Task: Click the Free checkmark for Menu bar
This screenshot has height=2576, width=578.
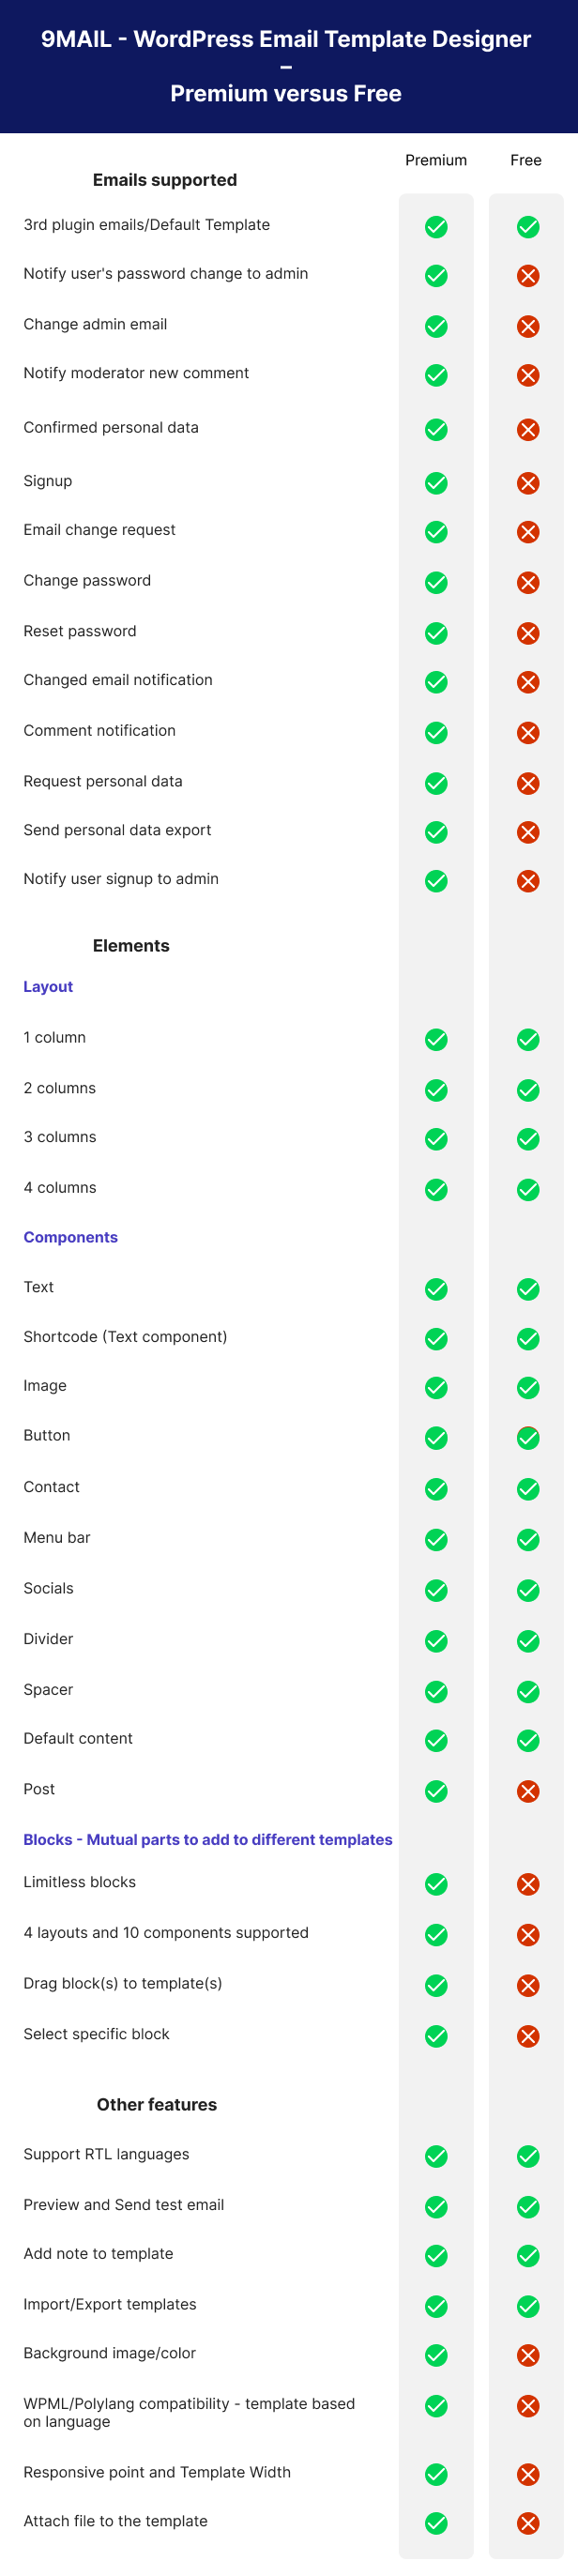Action: click(528, 1540)
